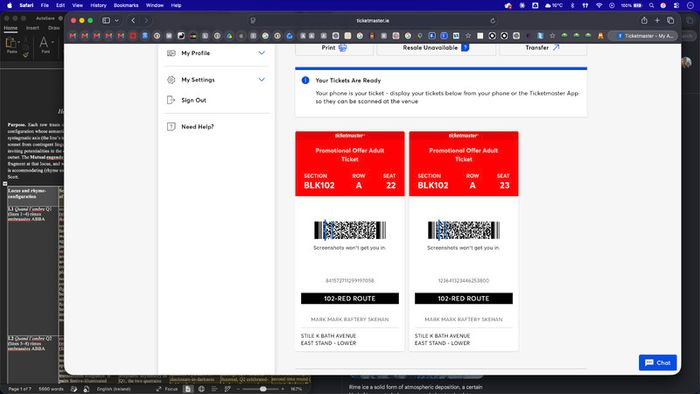Click the Need Help question mark icon

coord(171,127)
